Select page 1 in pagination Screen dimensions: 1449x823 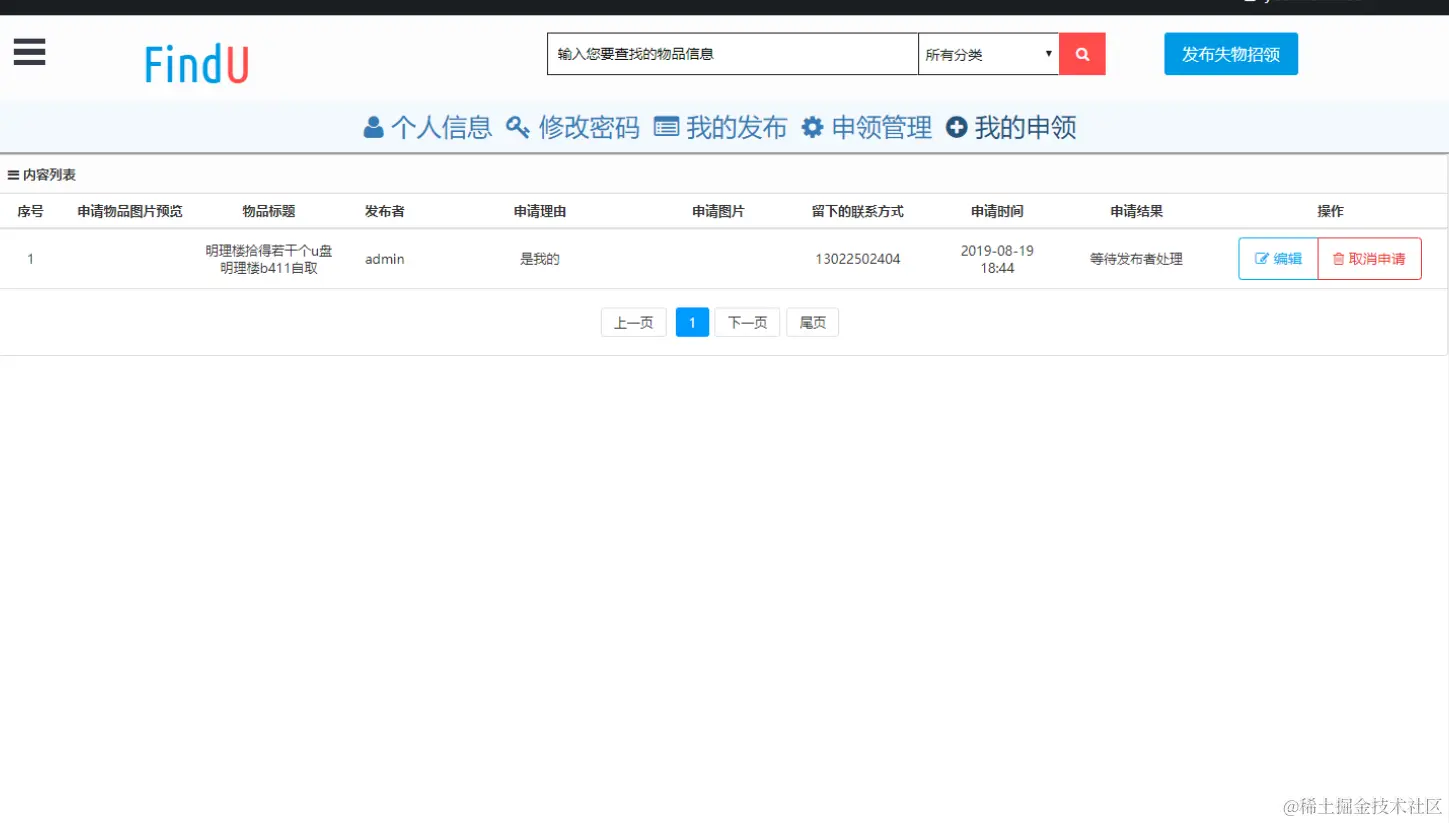pos(692,322)
